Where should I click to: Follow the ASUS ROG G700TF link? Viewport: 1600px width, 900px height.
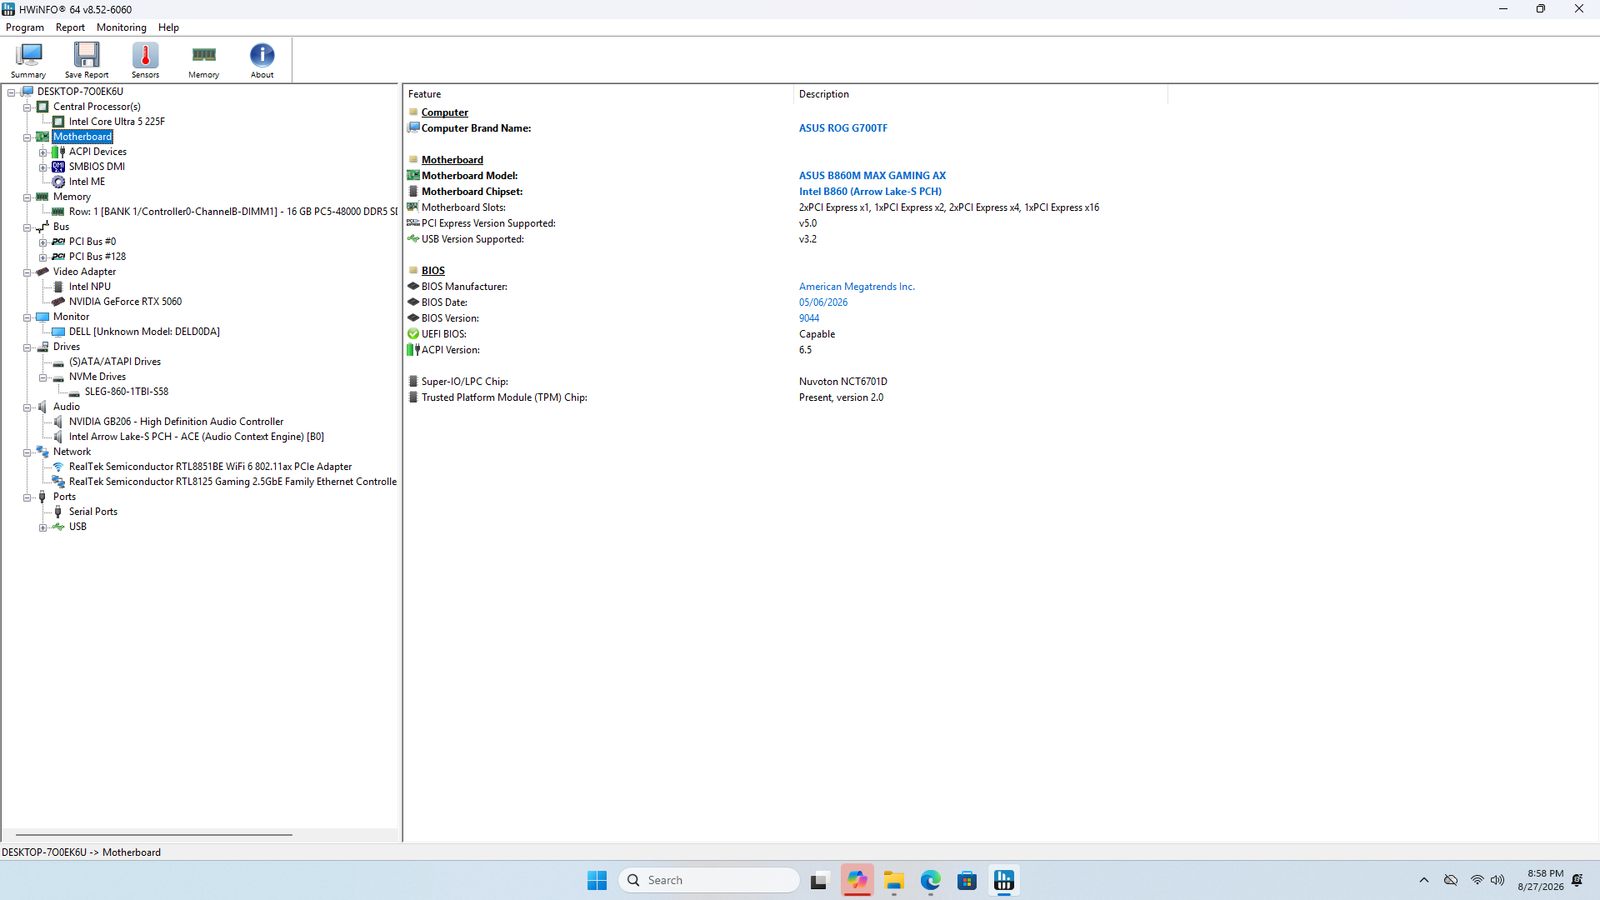coord(843,128)
